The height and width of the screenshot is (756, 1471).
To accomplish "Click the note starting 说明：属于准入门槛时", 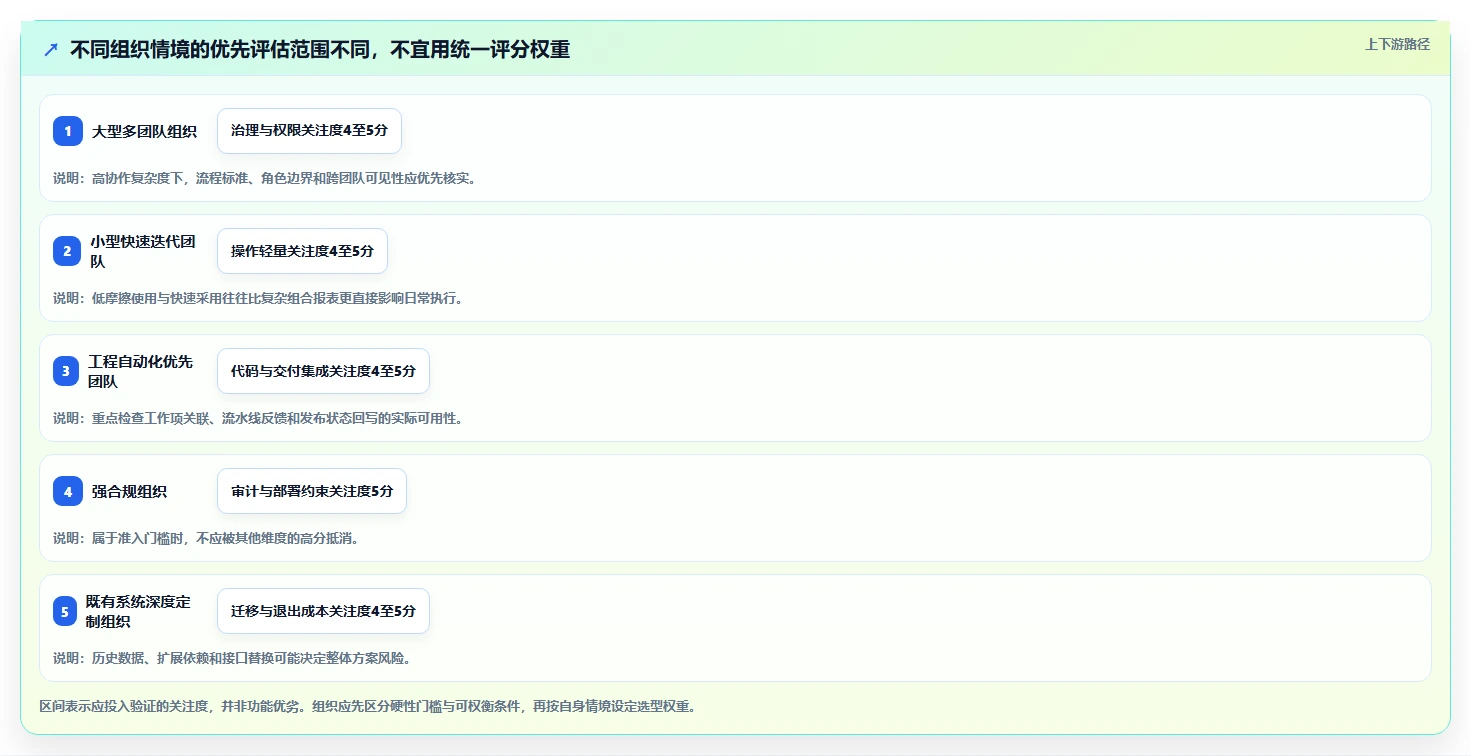I will 206,538.
